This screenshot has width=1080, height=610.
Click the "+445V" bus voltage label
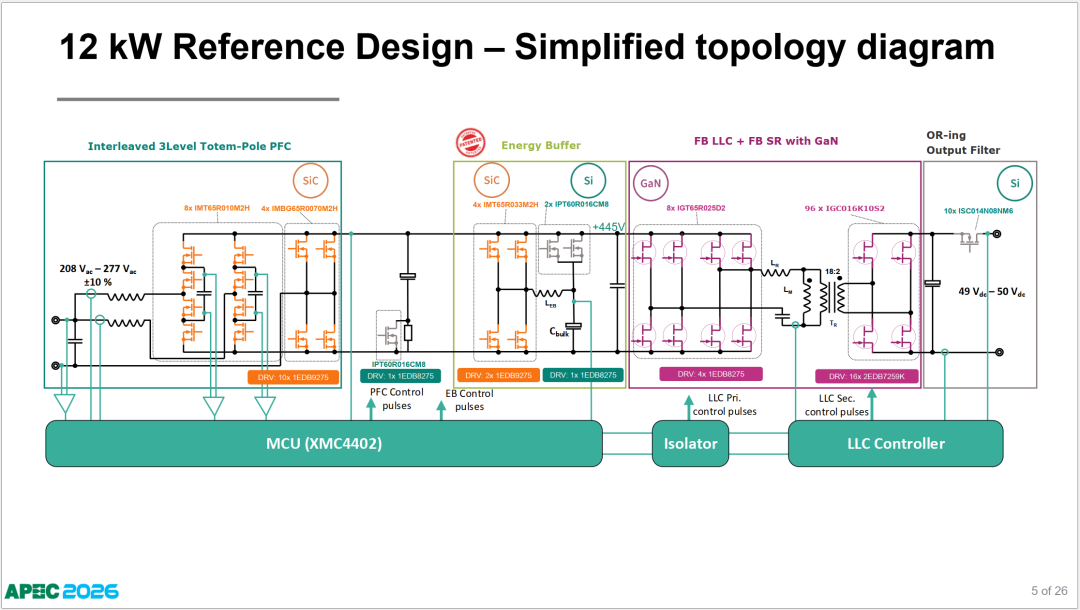coord(608,227)
